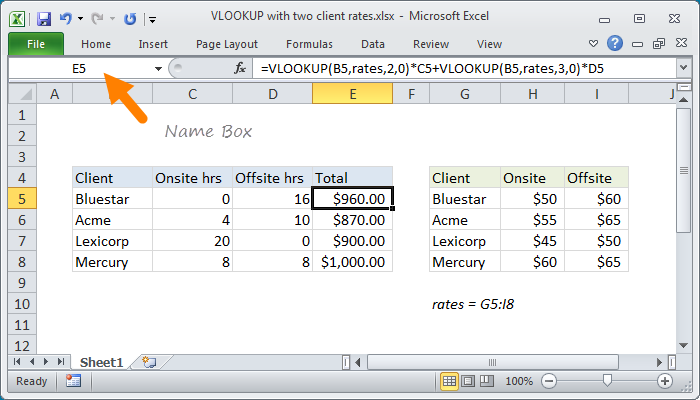This screenshot has height=400, width=700.
Task: Open the Name Box dropdown arrow
Action: pos(158,68)
